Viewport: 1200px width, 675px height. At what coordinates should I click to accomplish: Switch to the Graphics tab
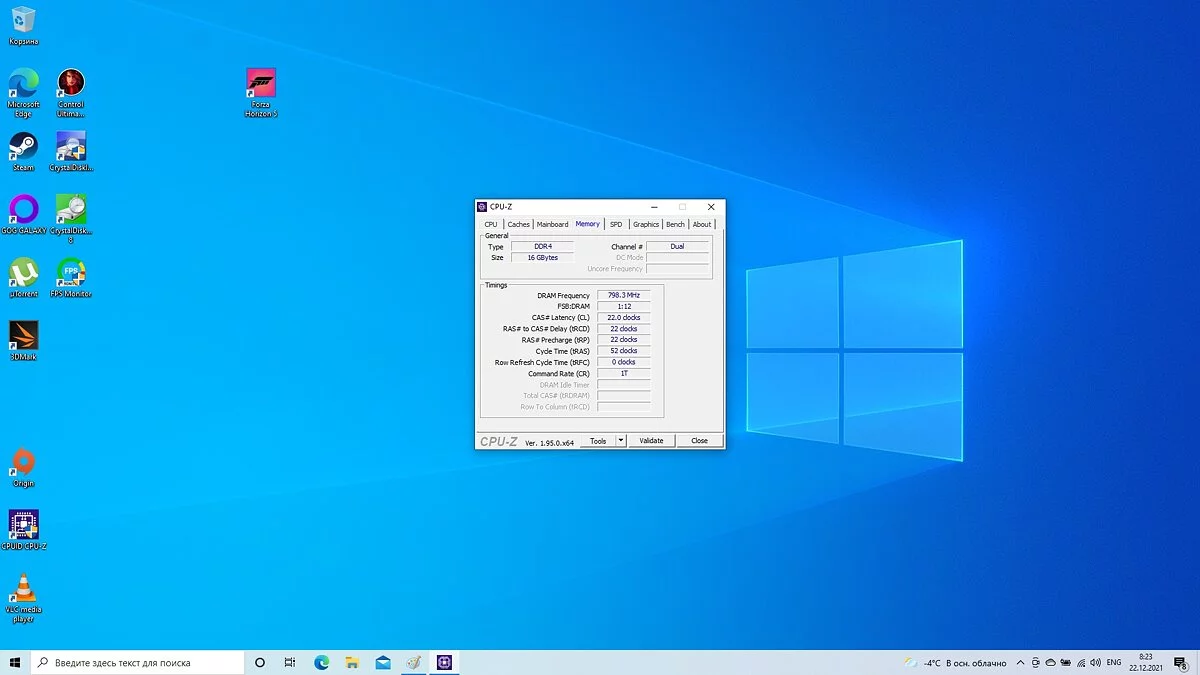[646, 224]
